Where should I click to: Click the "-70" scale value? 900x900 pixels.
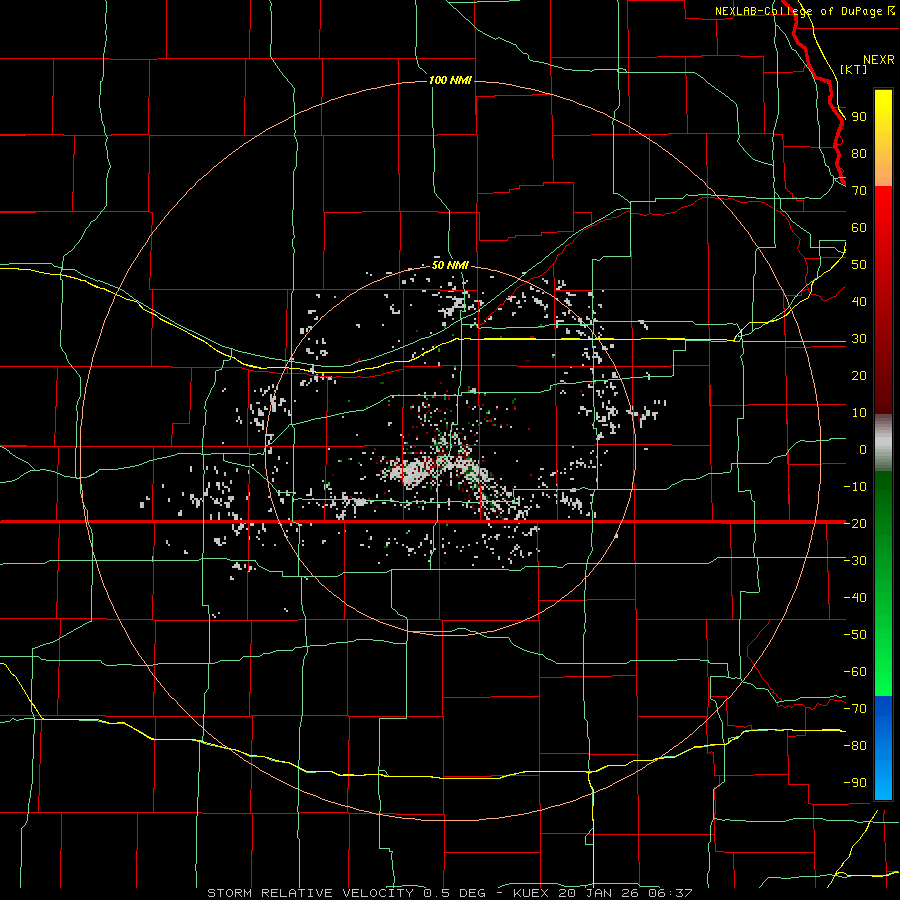[x=855, y=709]
